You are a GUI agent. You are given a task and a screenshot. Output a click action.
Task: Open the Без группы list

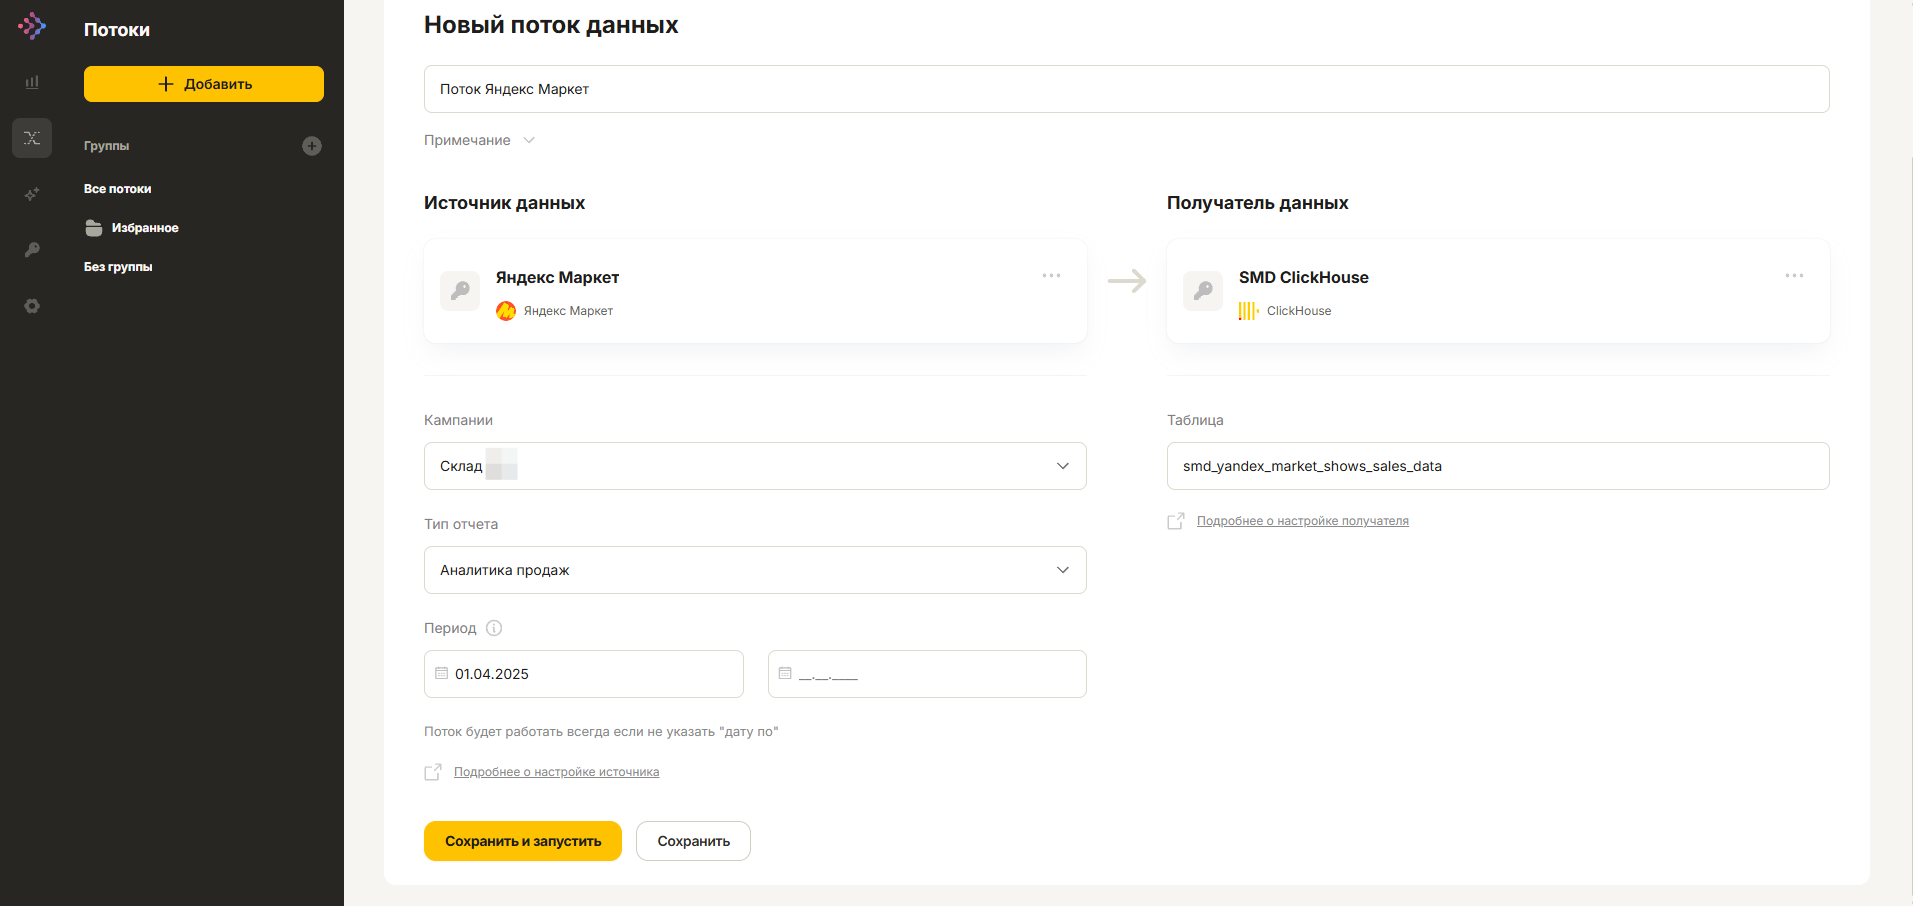(118, 267)
